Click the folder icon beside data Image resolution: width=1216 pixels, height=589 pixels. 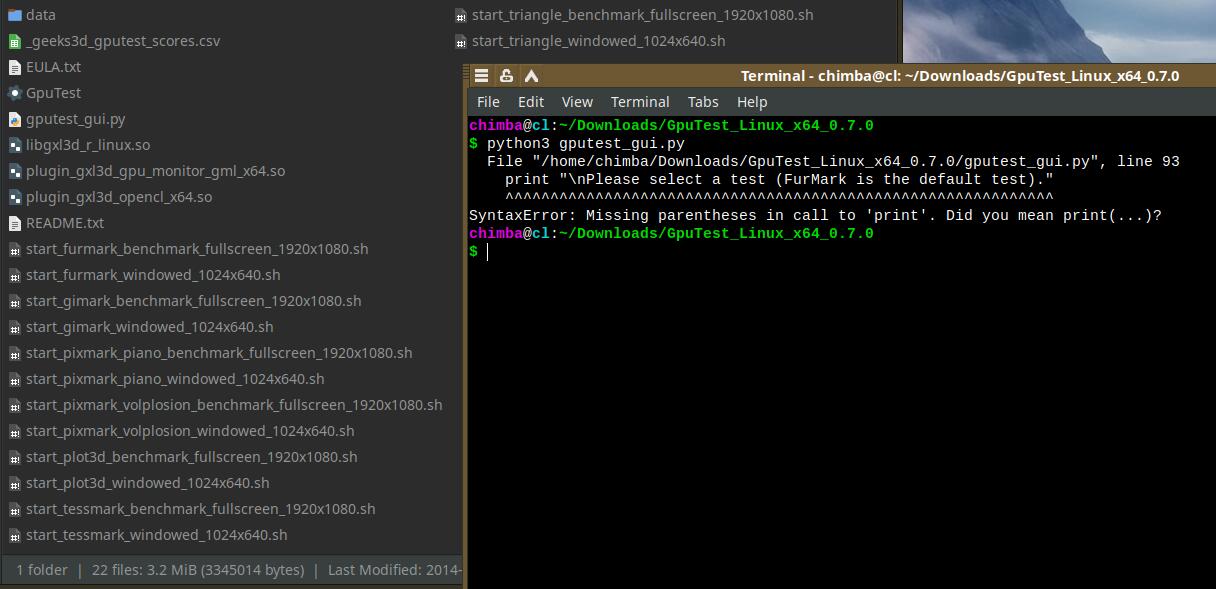[14, 15]
